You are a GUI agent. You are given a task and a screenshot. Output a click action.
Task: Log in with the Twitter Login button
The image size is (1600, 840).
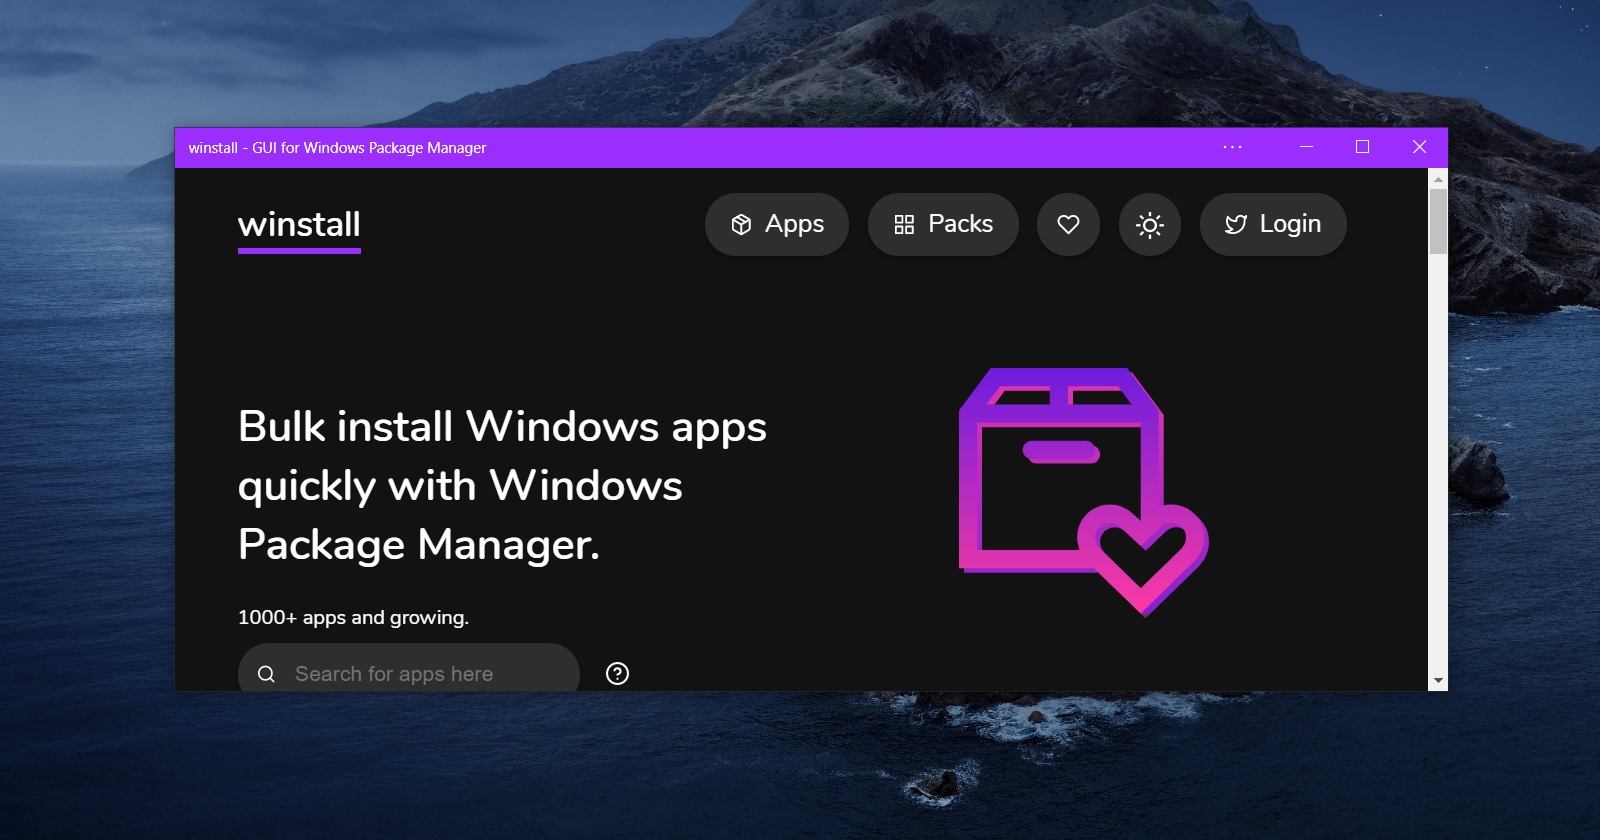(x=1272, y=224)
